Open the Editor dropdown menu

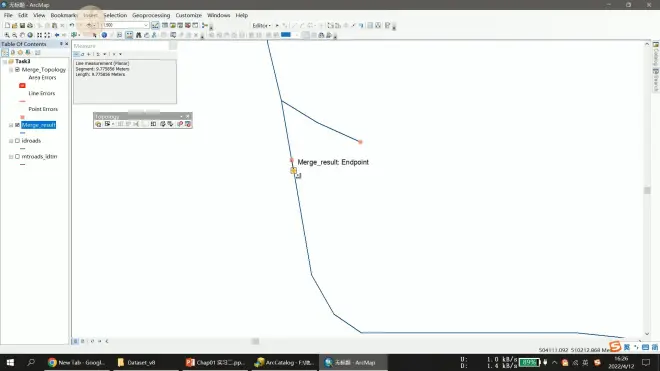coord(261,26)
